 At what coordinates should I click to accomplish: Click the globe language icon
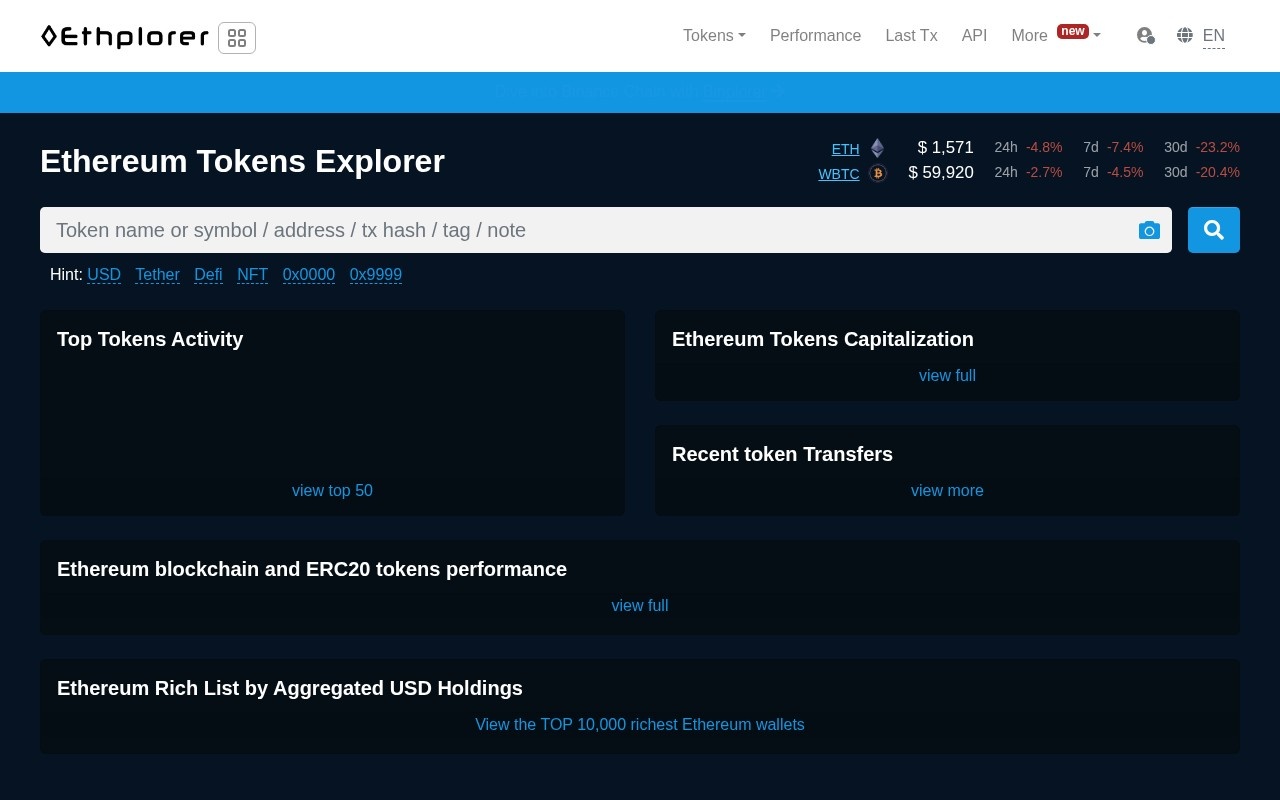pyautogui.click(x=1185, y=35)
